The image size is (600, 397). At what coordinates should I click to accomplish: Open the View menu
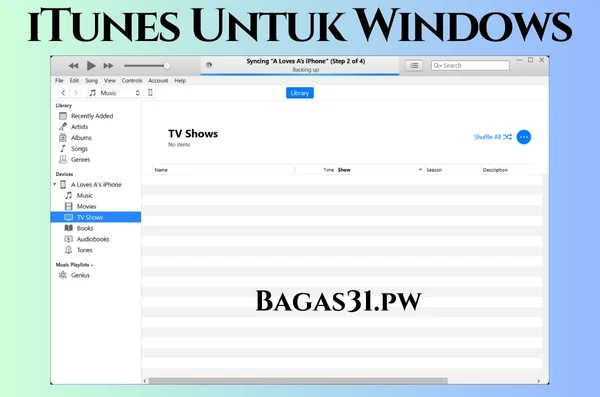[x=110, y=80]
